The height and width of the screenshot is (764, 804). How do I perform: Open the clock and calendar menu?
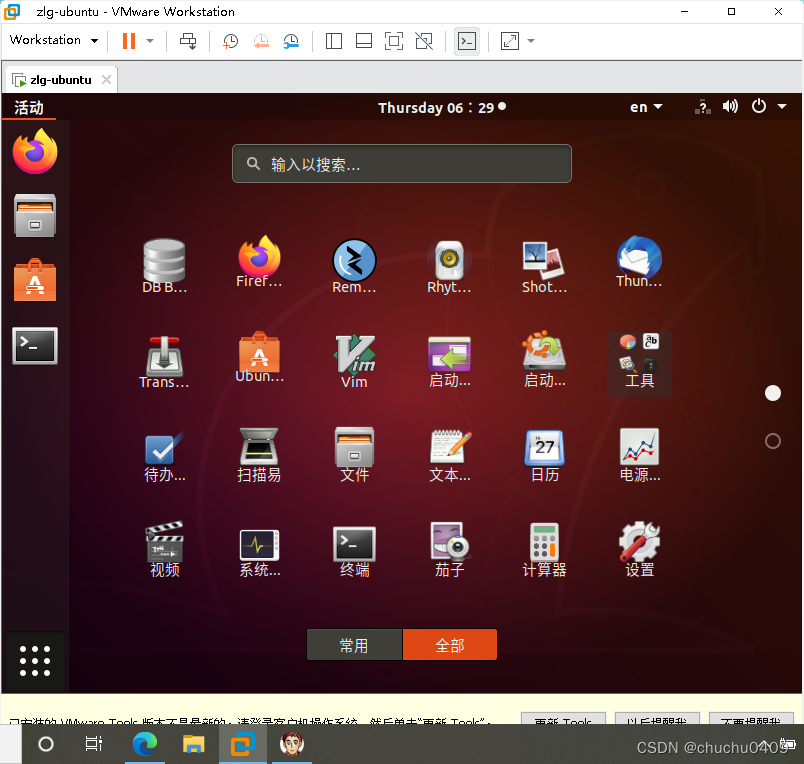tap(442, 107)
